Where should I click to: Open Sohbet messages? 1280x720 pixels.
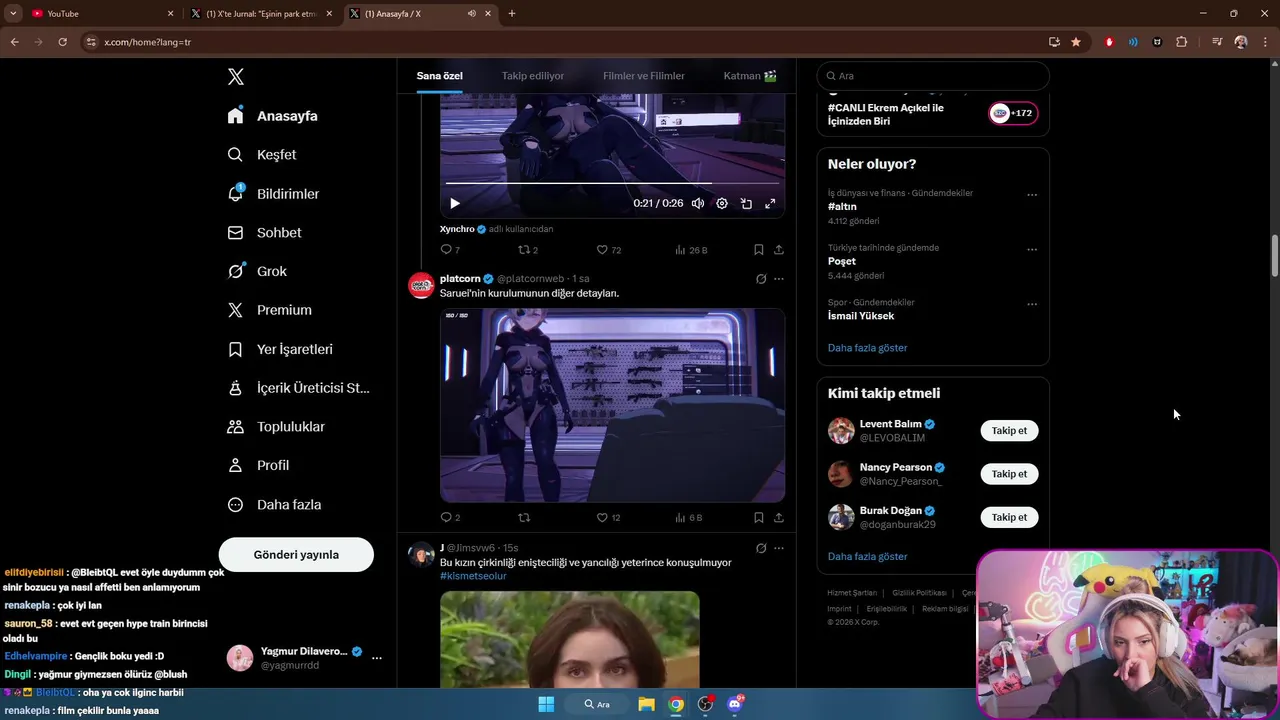pos(264,233)
